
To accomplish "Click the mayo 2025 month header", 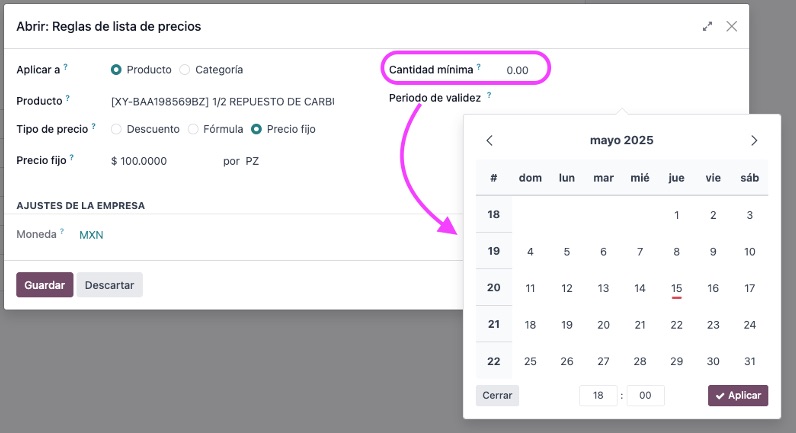I will pos(621,141).
